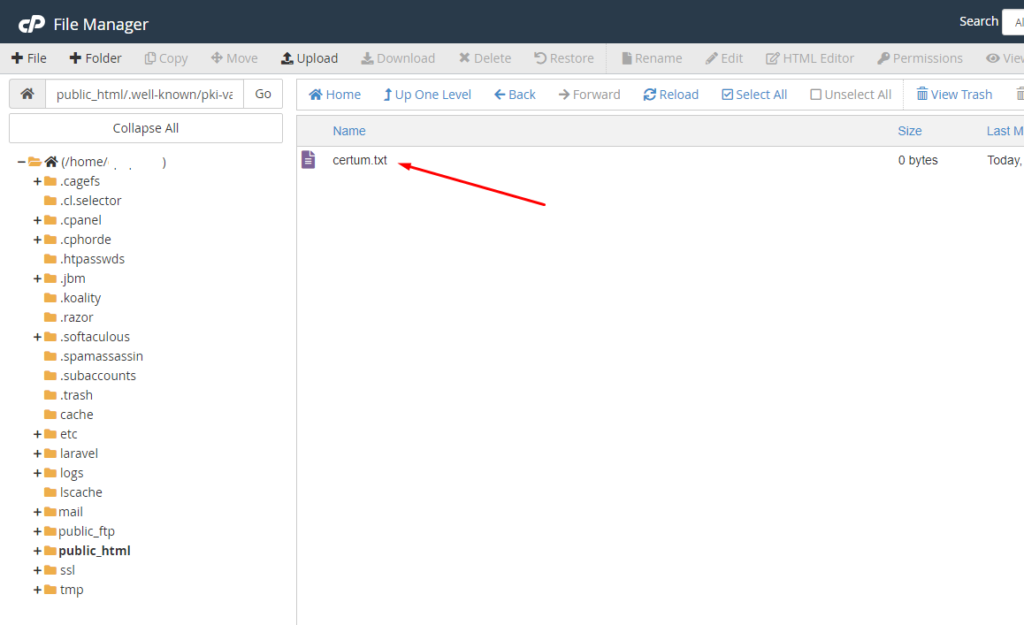Create new item via File button
1024x625 pixels.
coord(29,58)
